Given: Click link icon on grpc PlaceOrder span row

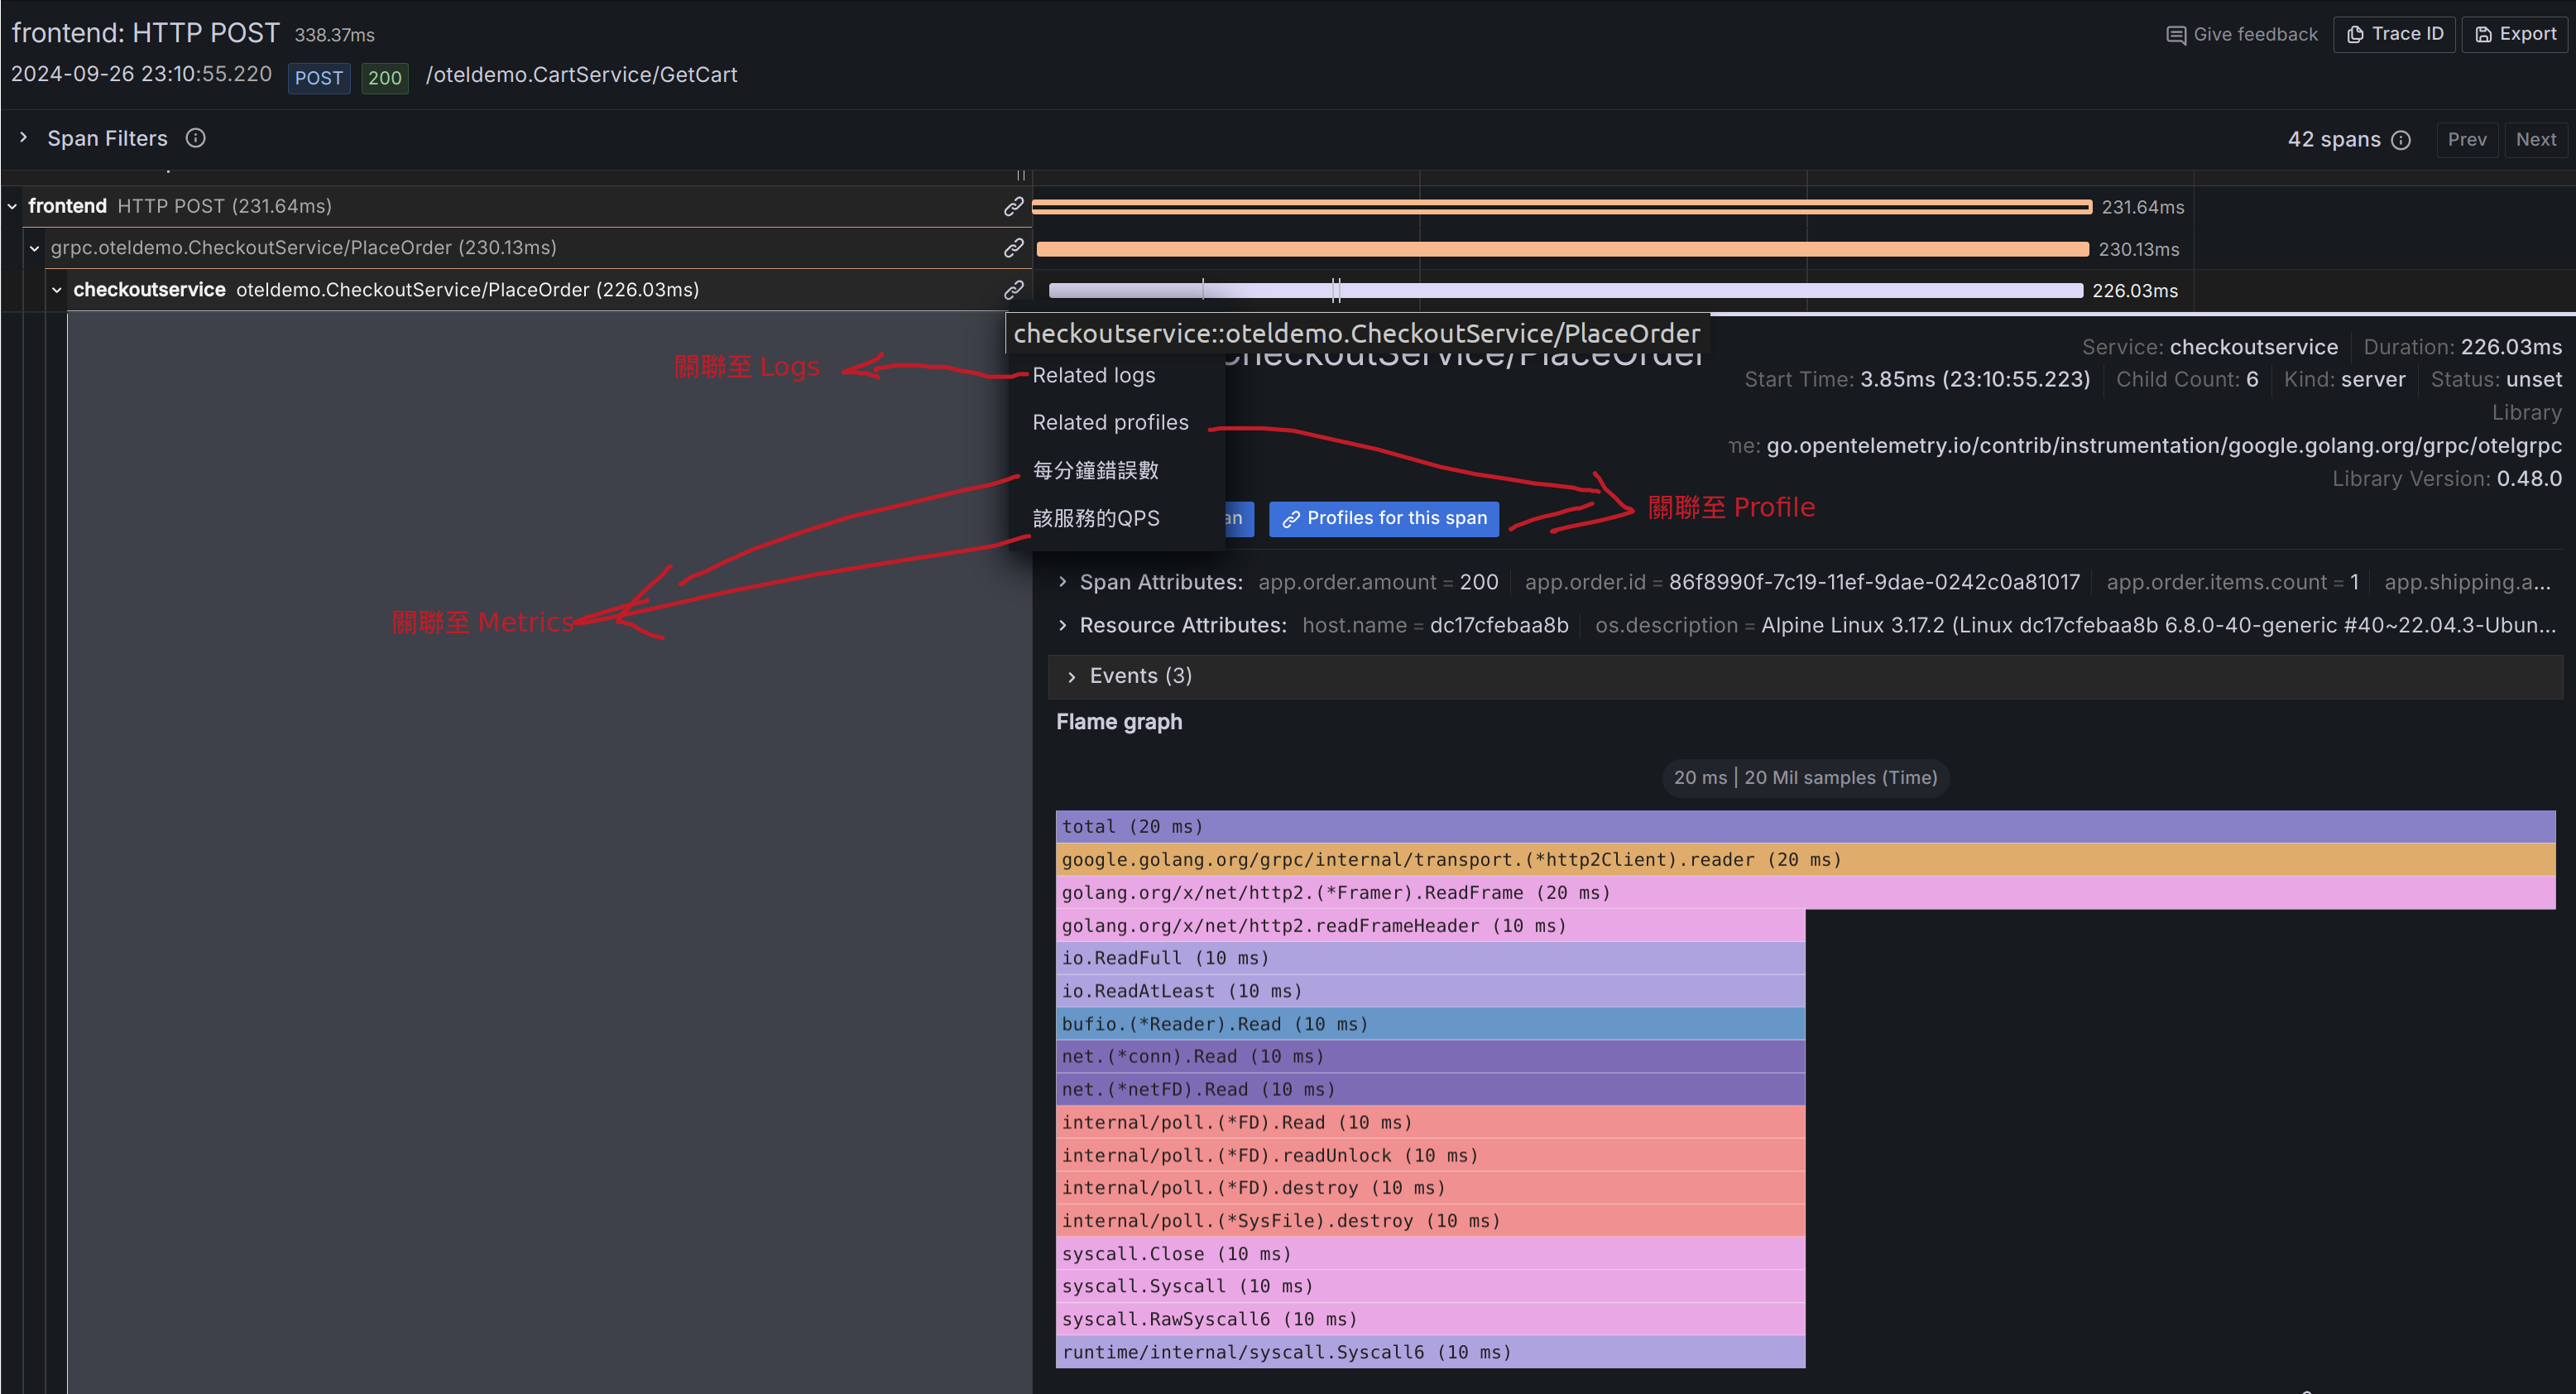Looking at the screenshot, I should tap(1013, 247).
